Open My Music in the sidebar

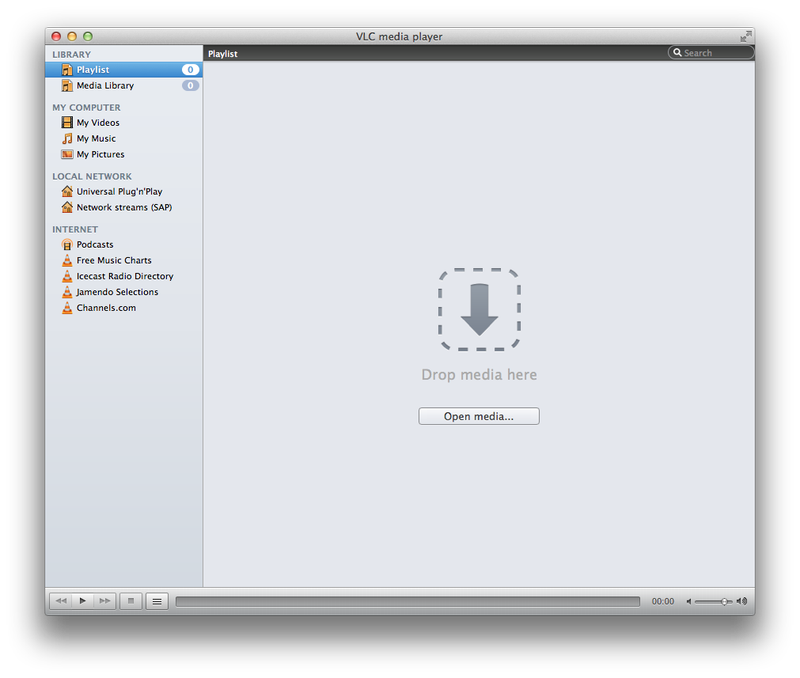(x=123, y=138)
